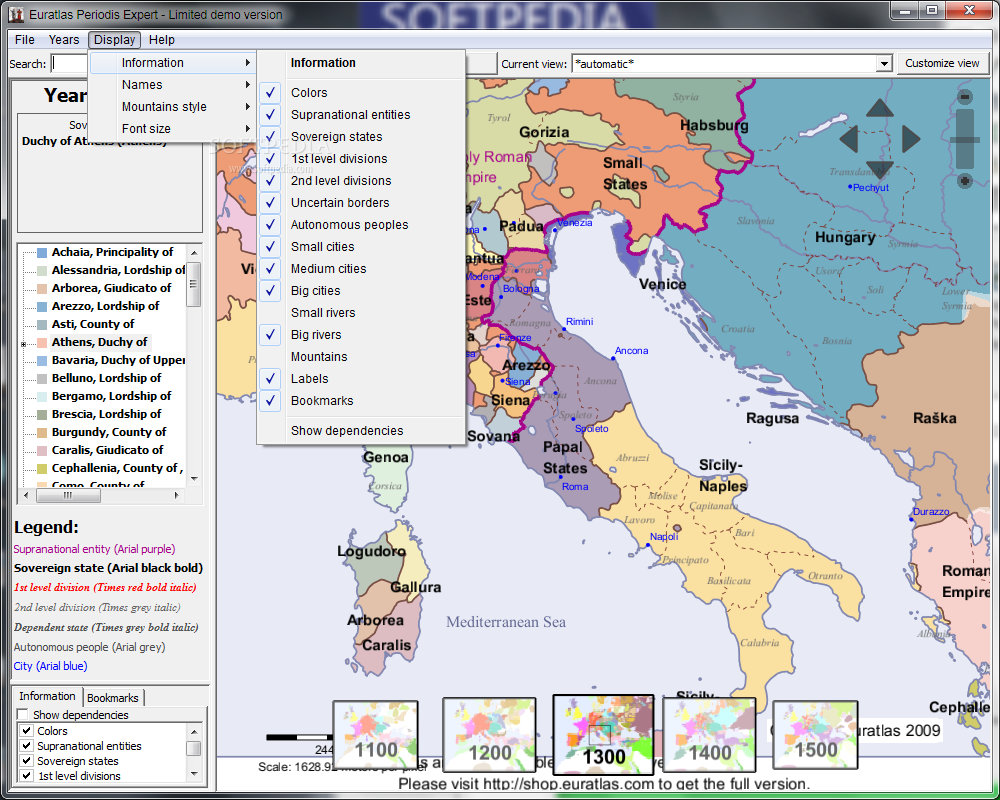Select the year 1500 thumbnail
This screenshot has height=800, width=1000.
(x=815, y=735)
